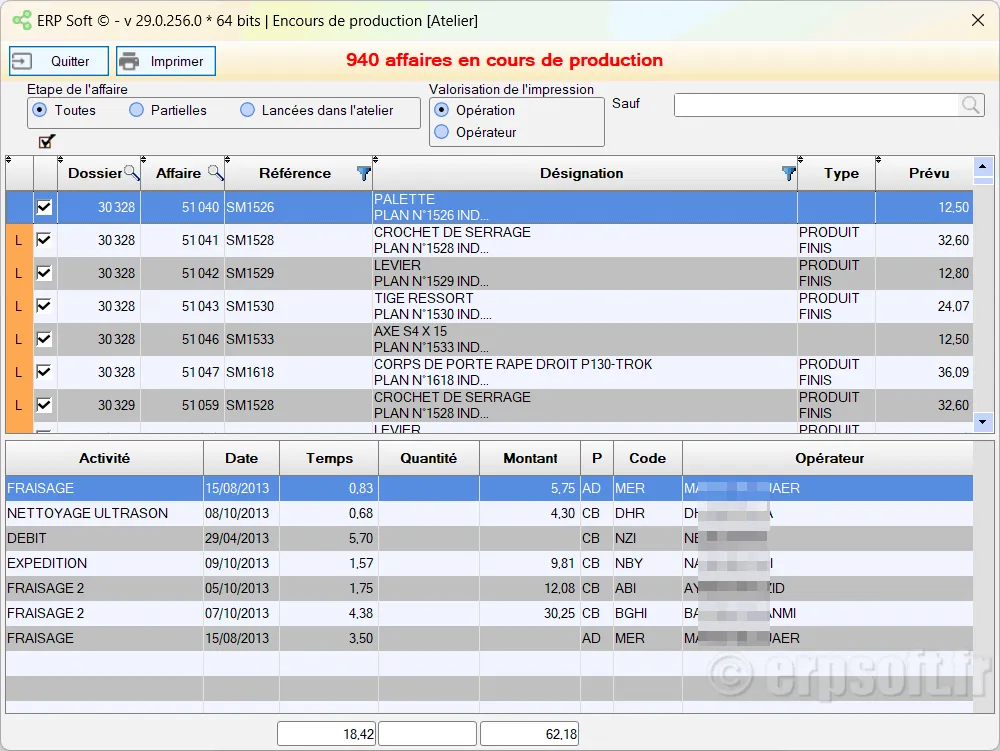Click the Activité column header

tap(104, 458)
